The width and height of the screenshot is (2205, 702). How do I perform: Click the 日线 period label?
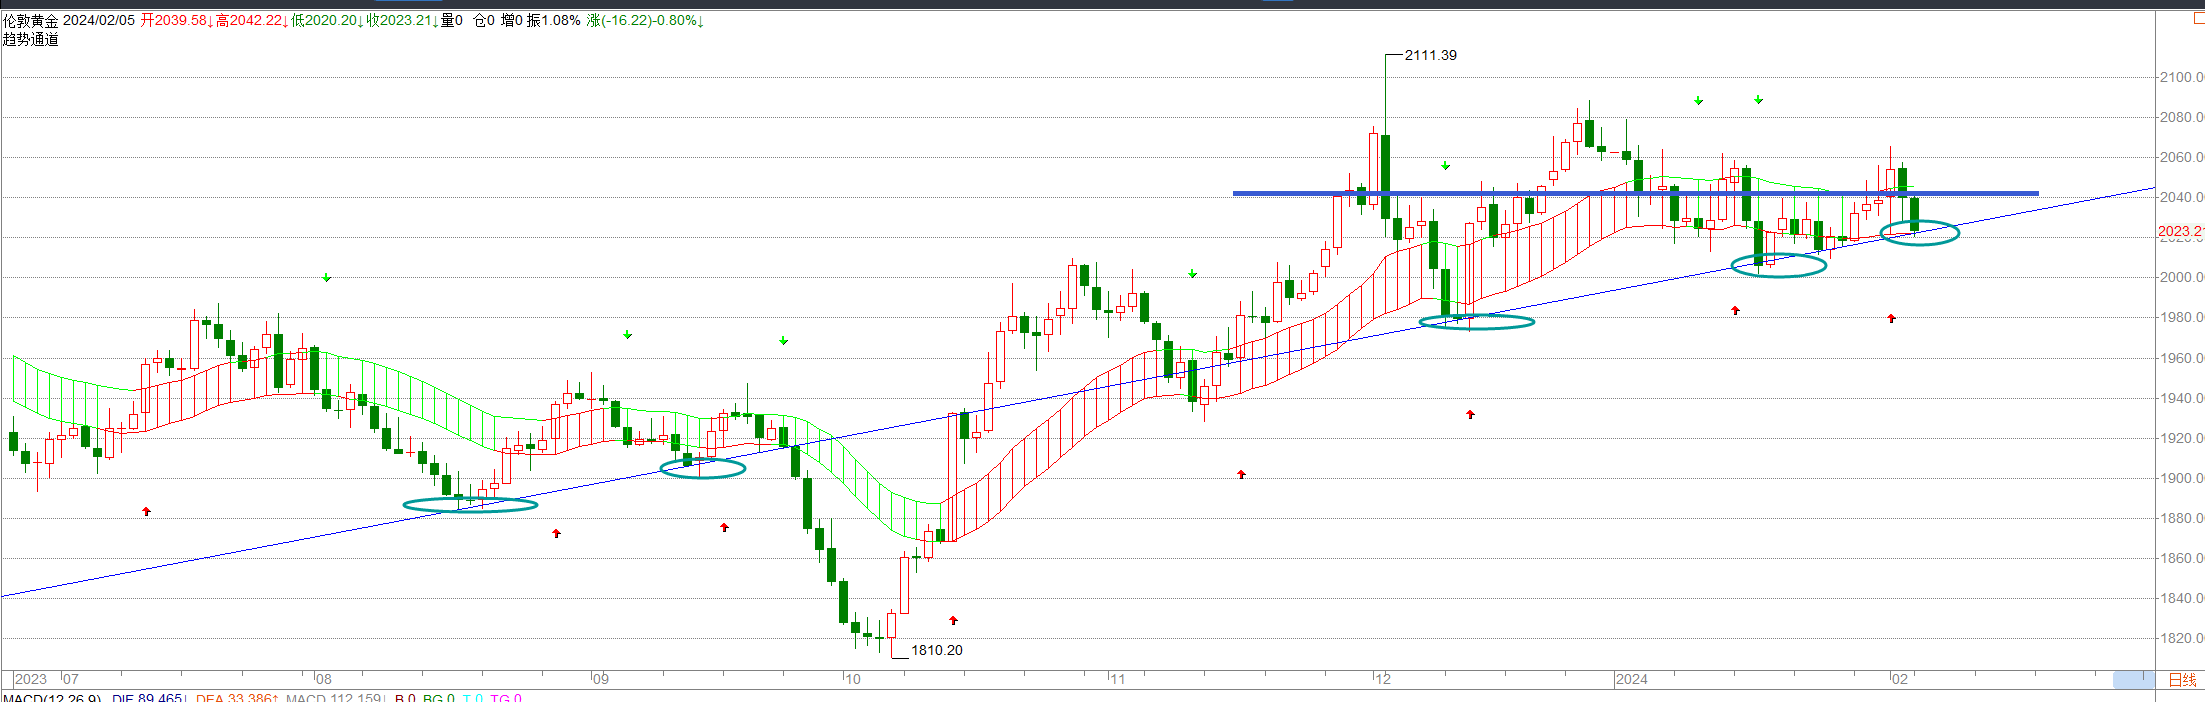[2182, 680]
